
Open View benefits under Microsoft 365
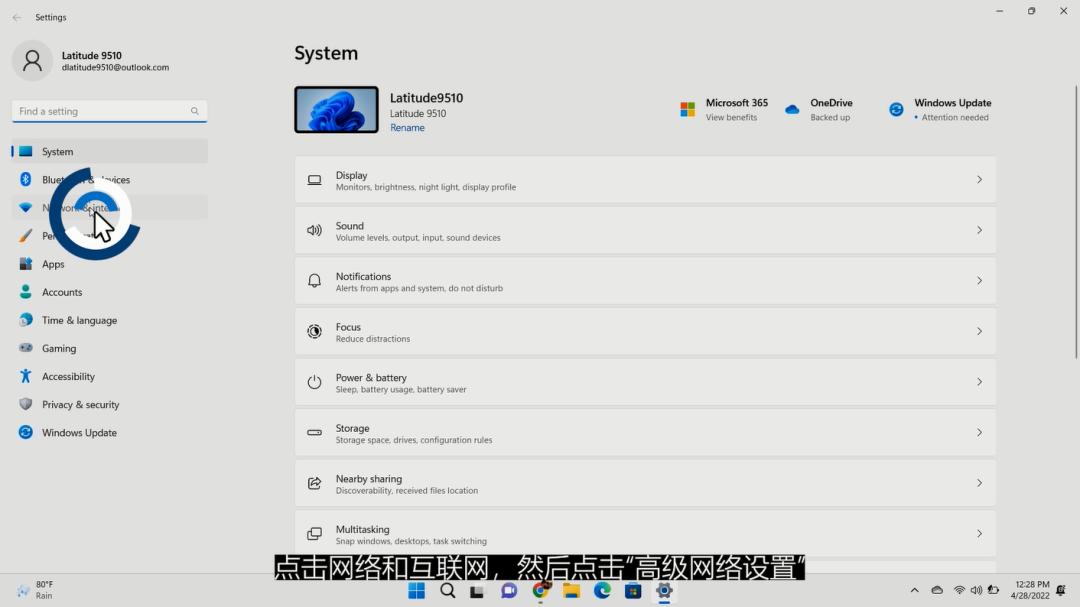pyautogui.click(x=737, y=116)
